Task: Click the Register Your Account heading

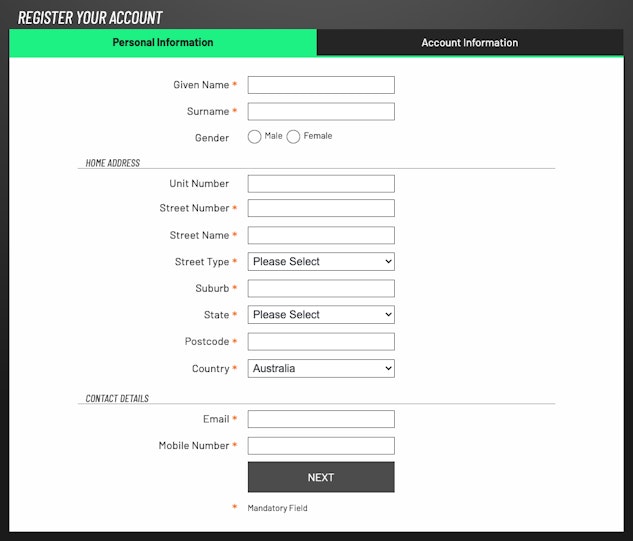Action: tap(90, 17)
